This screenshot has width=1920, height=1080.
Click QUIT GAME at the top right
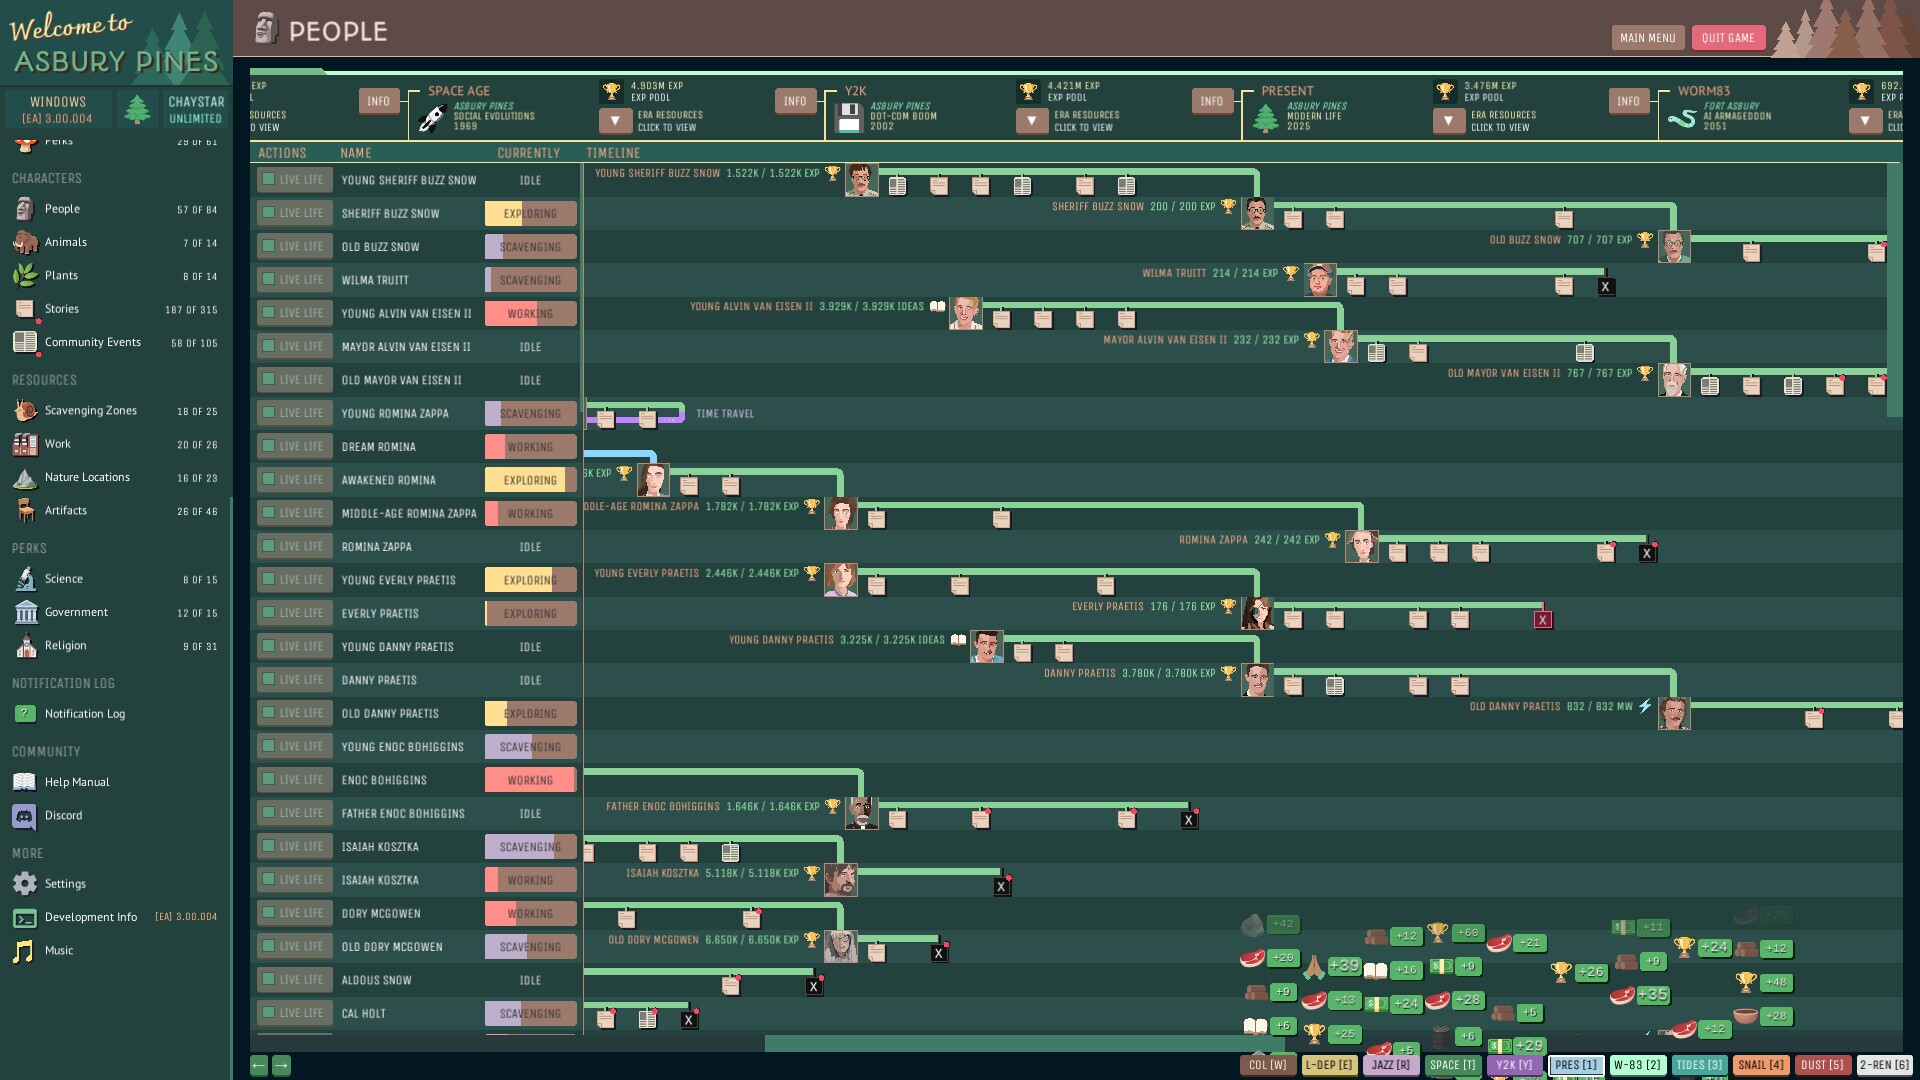tap(1728, 37)
